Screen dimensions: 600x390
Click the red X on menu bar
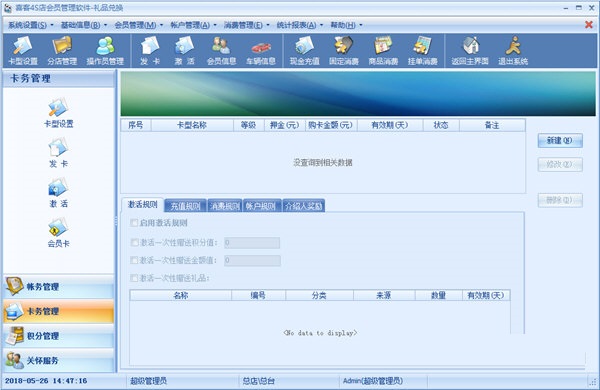pyautogui.click(x=589, y=25)
